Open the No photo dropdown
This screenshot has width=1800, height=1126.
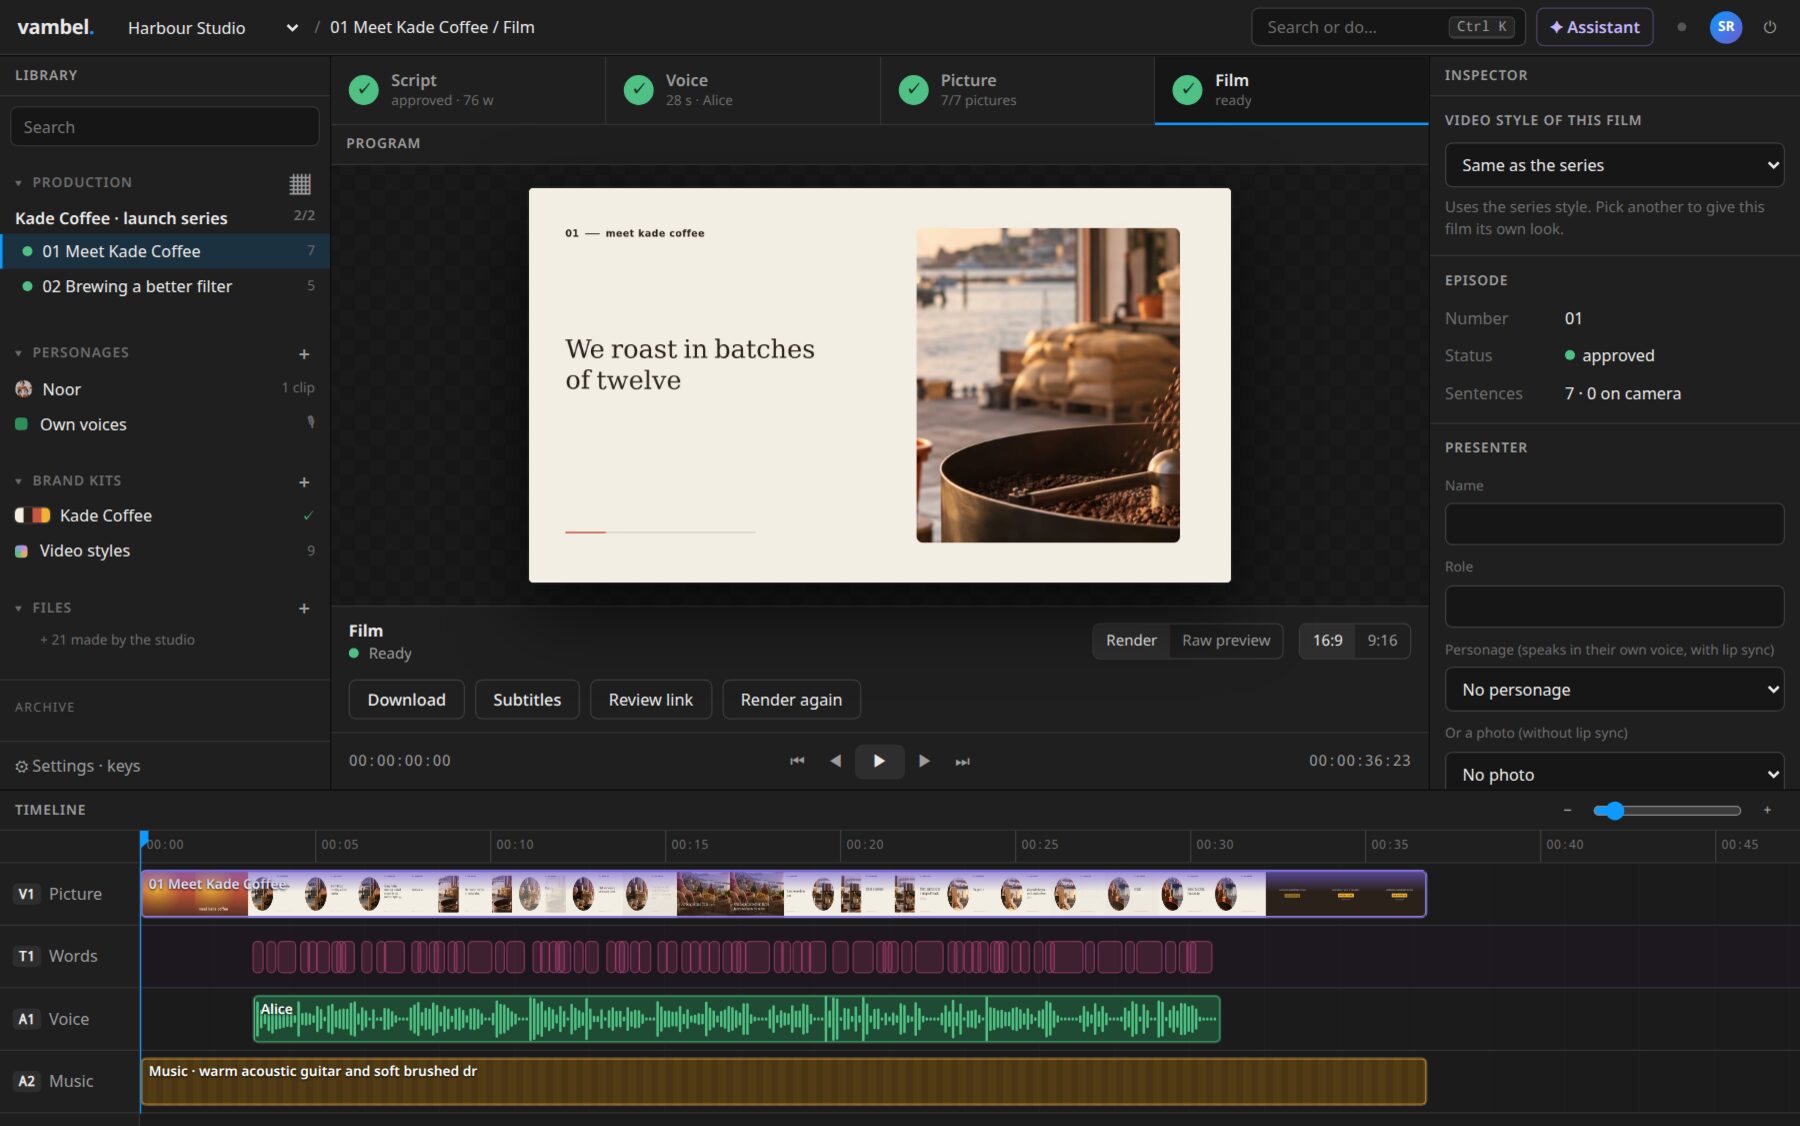point(1614,774)
